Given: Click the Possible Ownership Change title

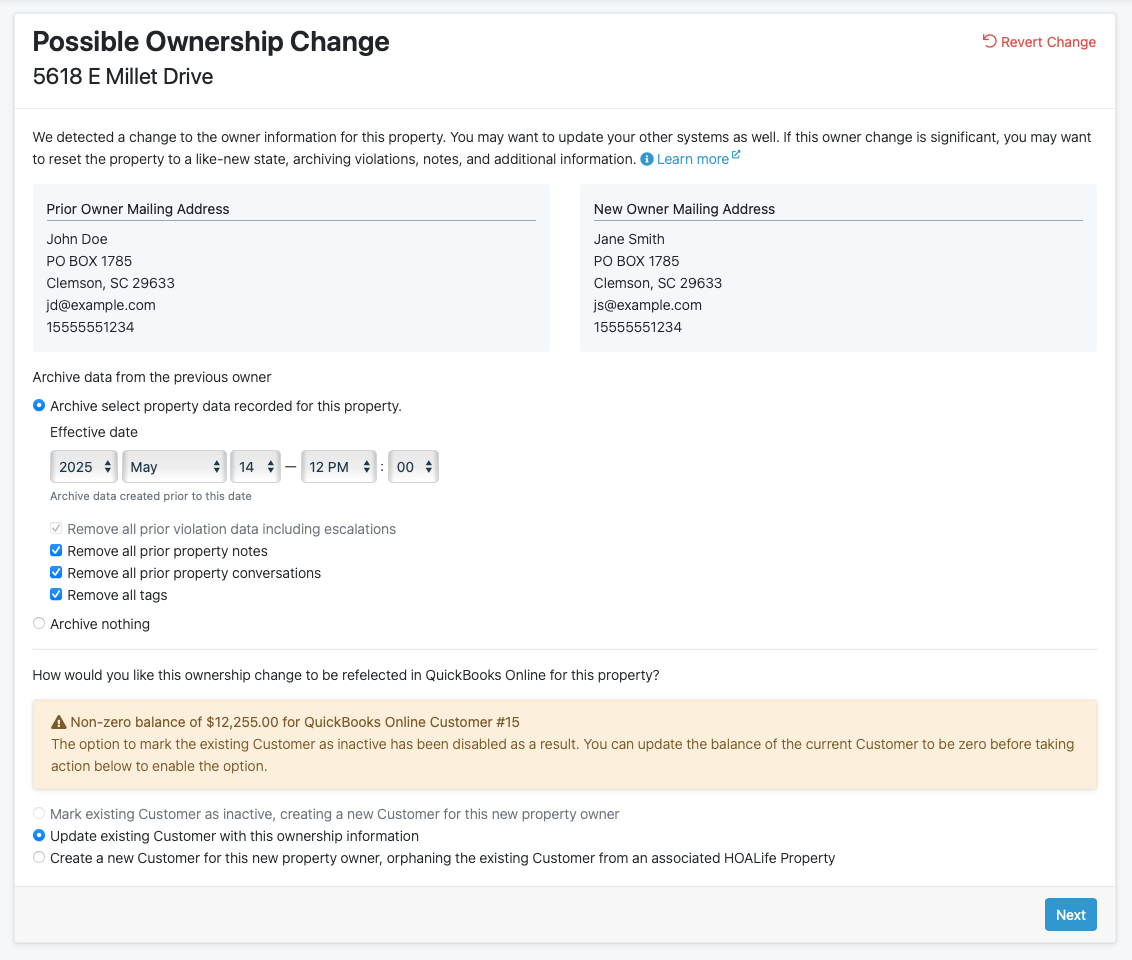Looking at the screenshot, I should [x=211, y=42].
